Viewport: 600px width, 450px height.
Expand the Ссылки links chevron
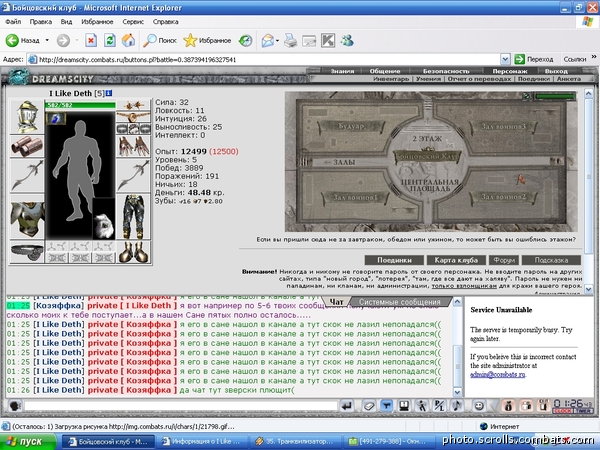594,57
